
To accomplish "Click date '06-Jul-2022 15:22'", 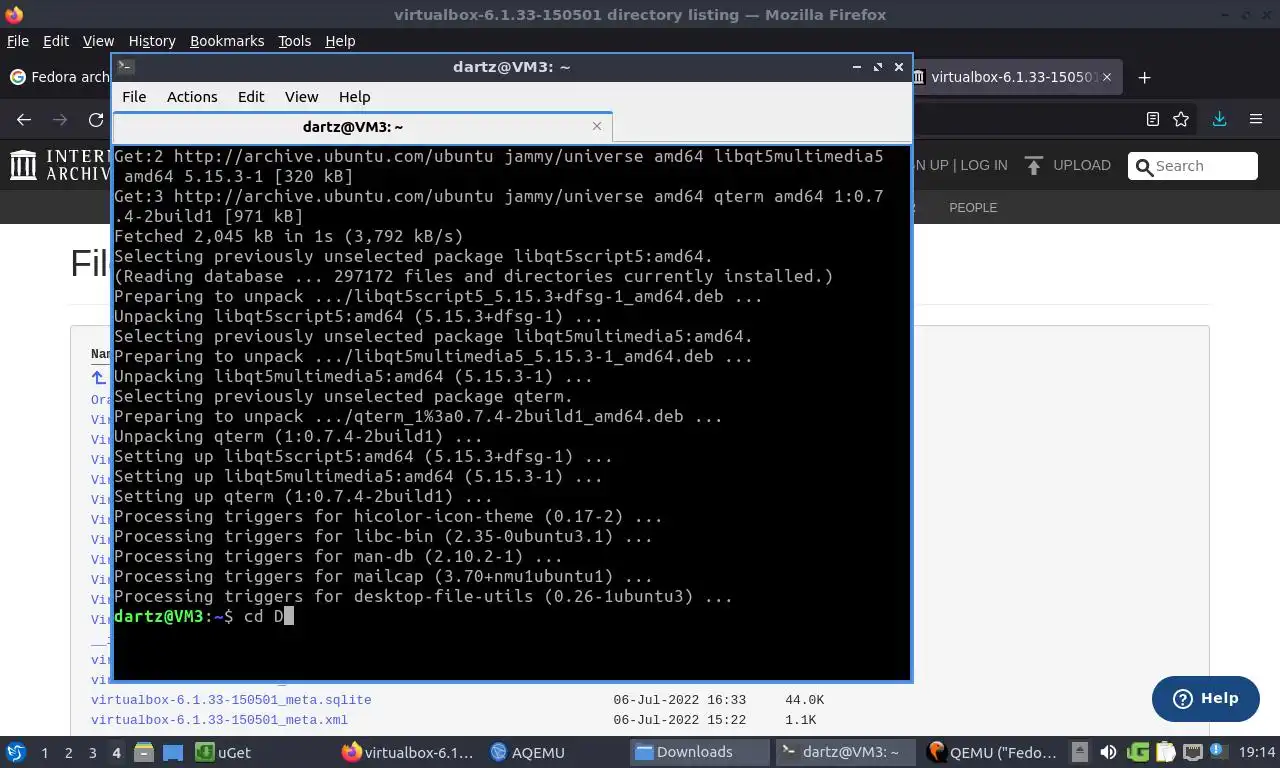I will click(x=679, y=720).
